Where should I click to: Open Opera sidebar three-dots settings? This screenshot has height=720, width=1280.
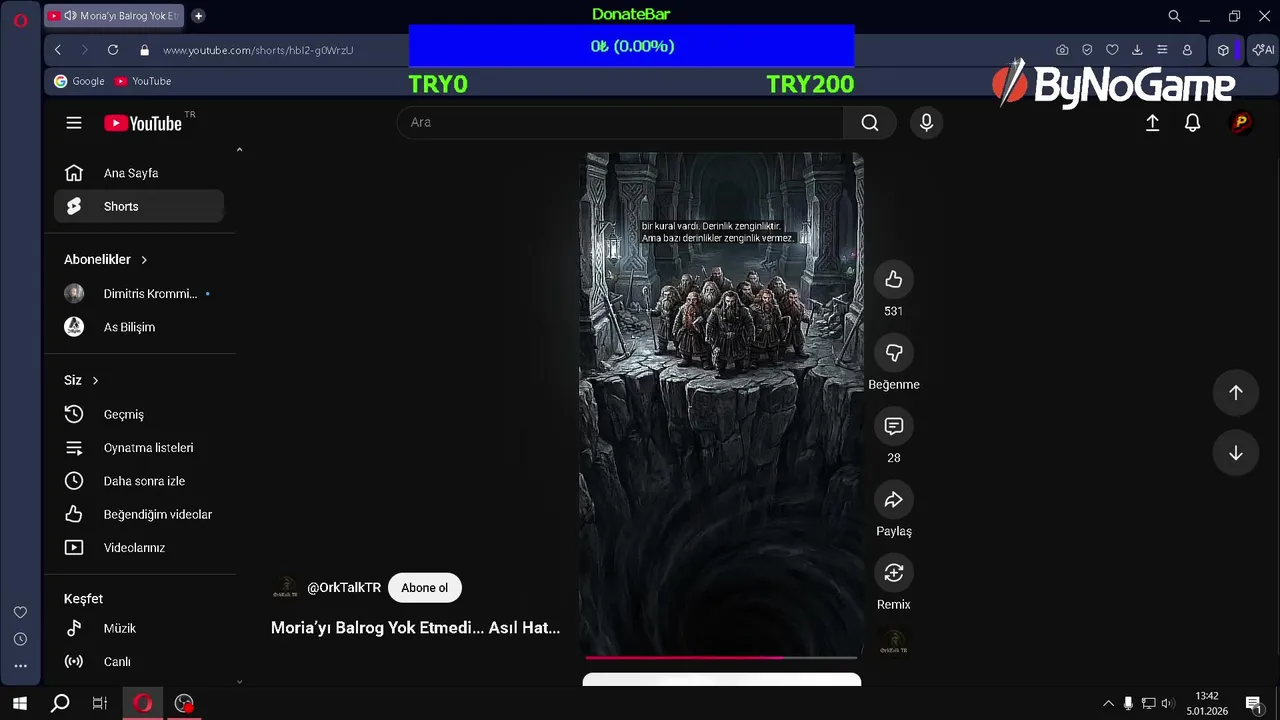[x=20, y=666]
